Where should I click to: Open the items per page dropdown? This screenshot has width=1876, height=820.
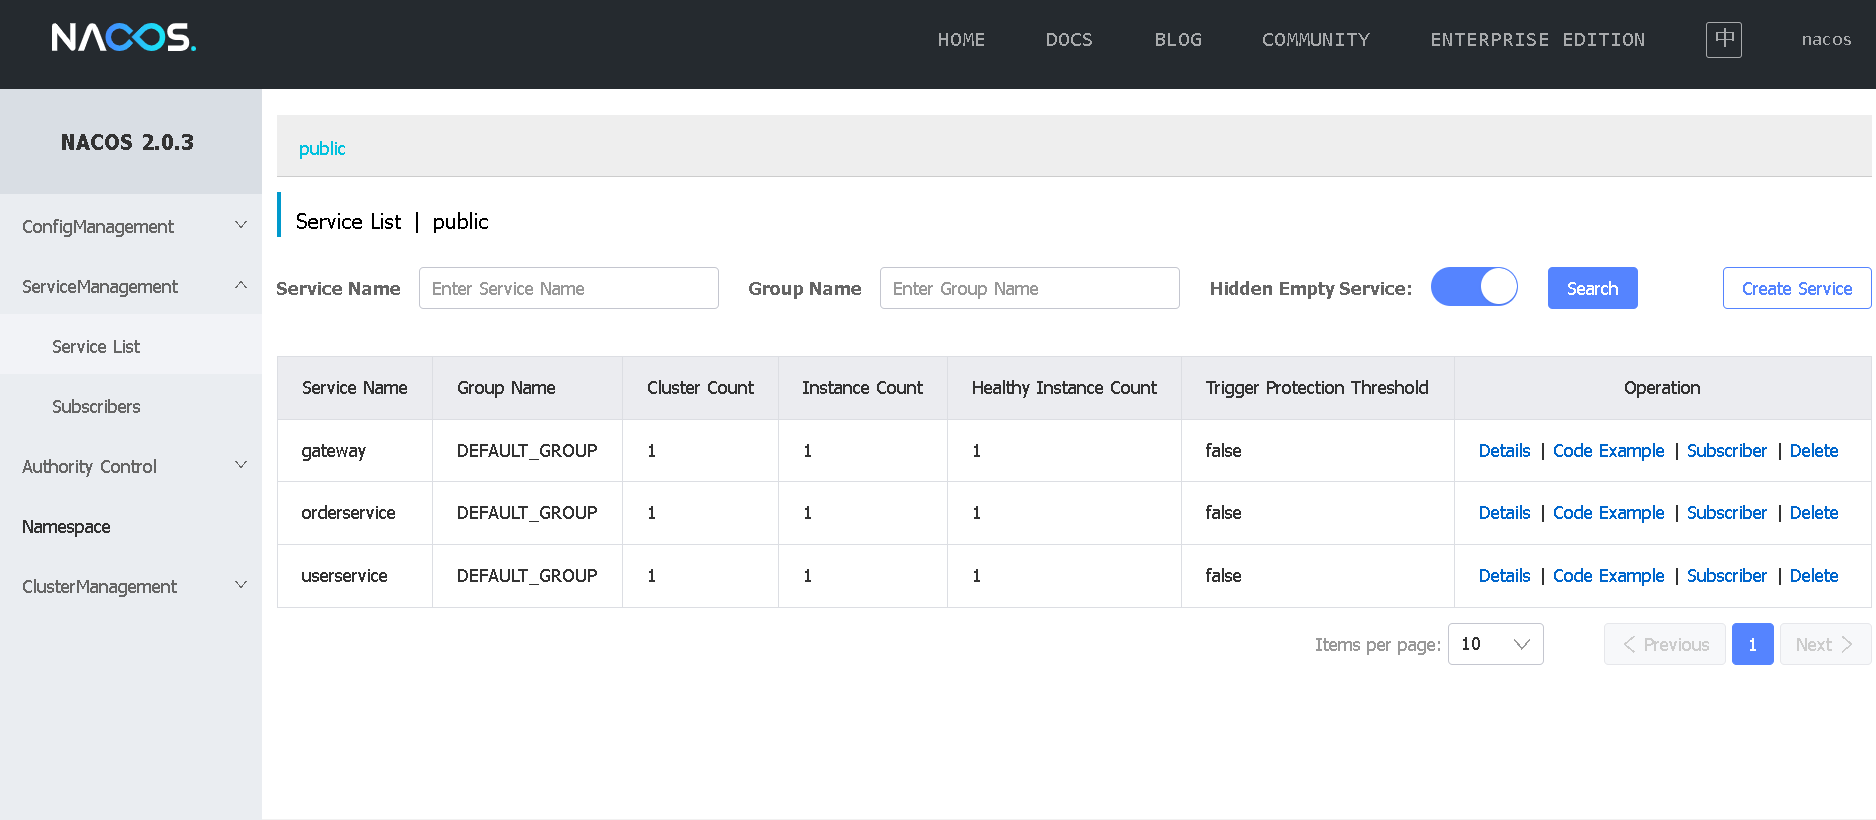pyautogui.click(x=1495, y=644)
